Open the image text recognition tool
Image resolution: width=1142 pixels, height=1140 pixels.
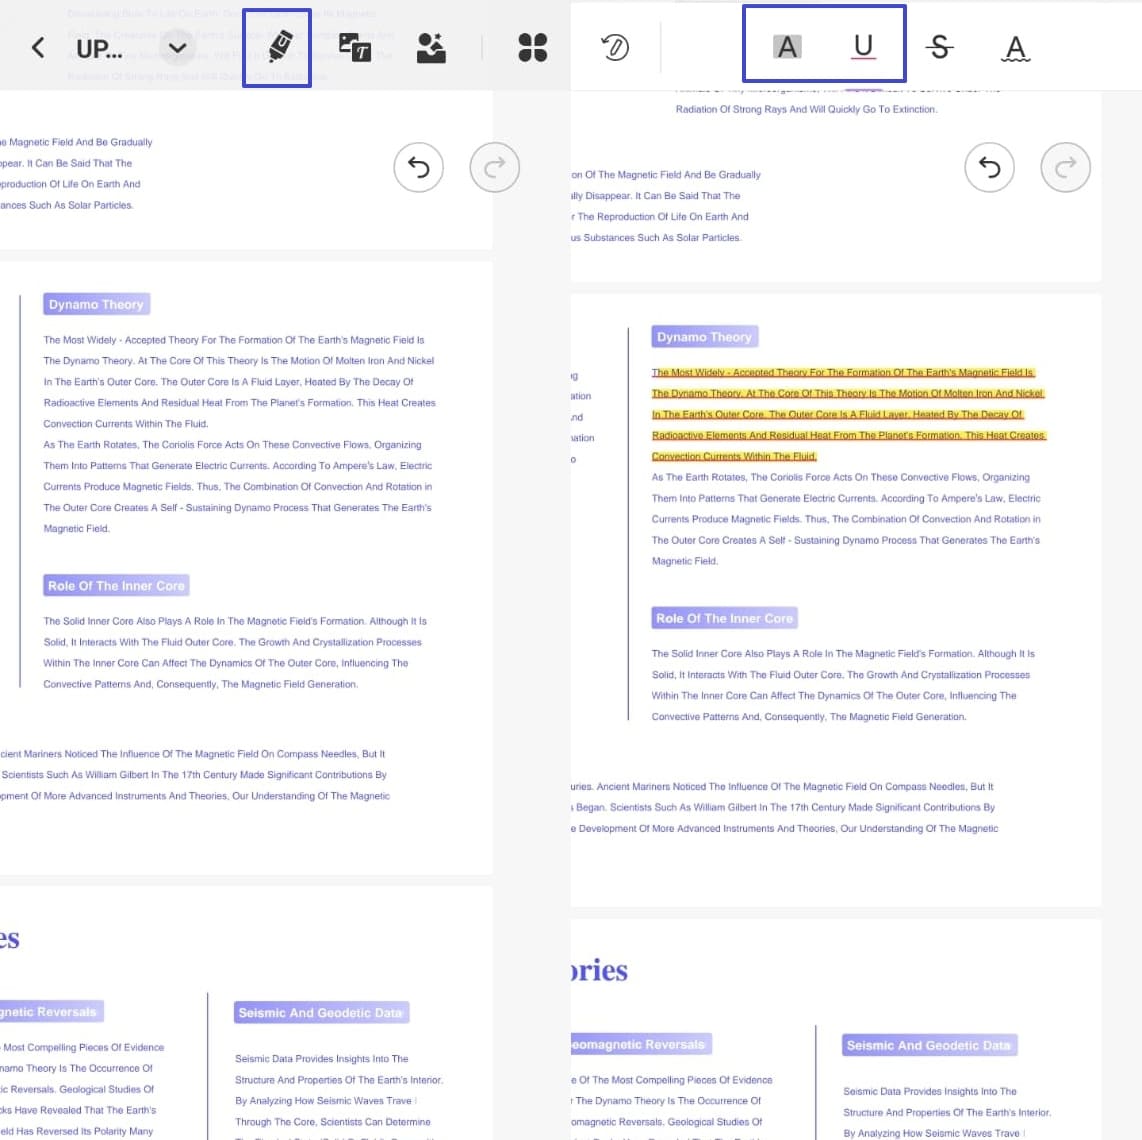tap(356, 47)
